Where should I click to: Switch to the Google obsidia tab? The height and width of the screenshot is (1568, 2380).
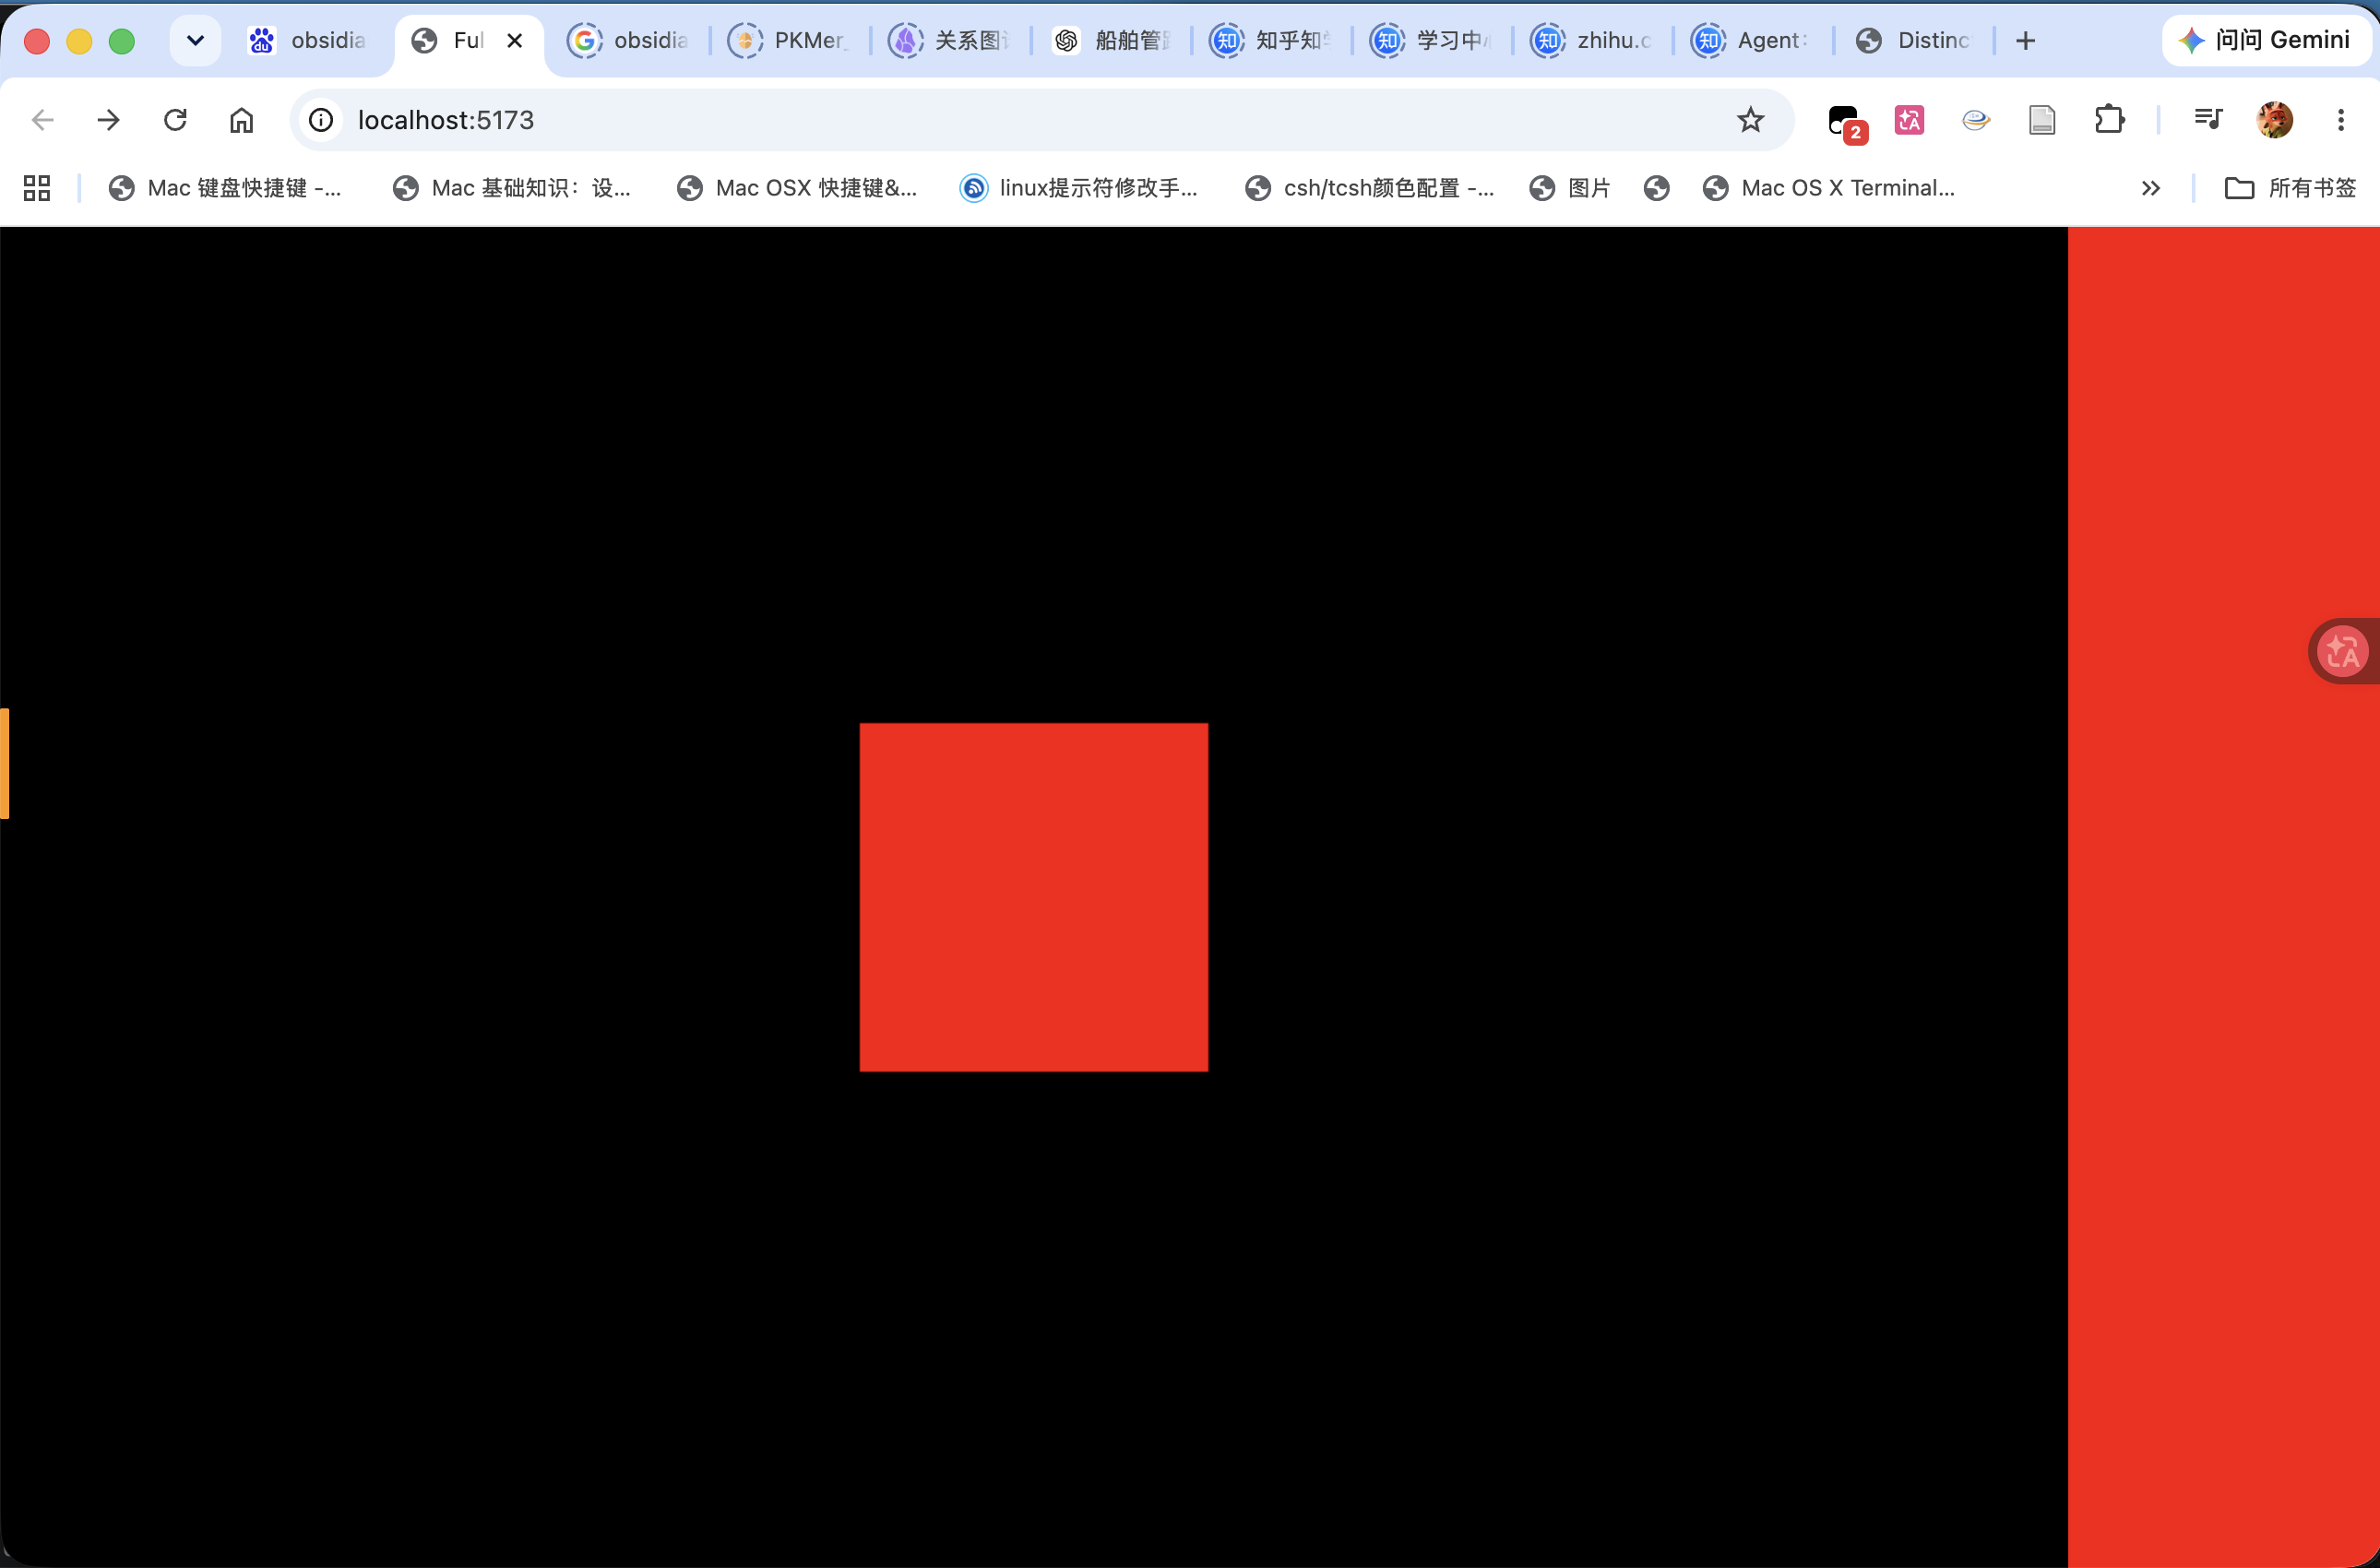point(628,40)
